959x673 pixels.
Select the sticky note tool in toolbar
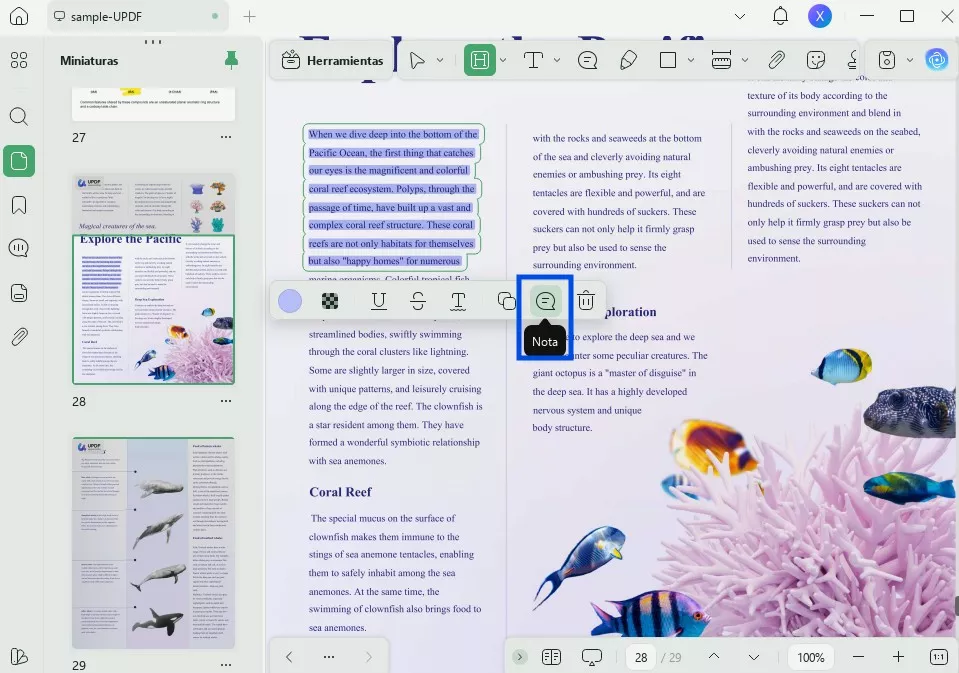(x=587, y=60)
